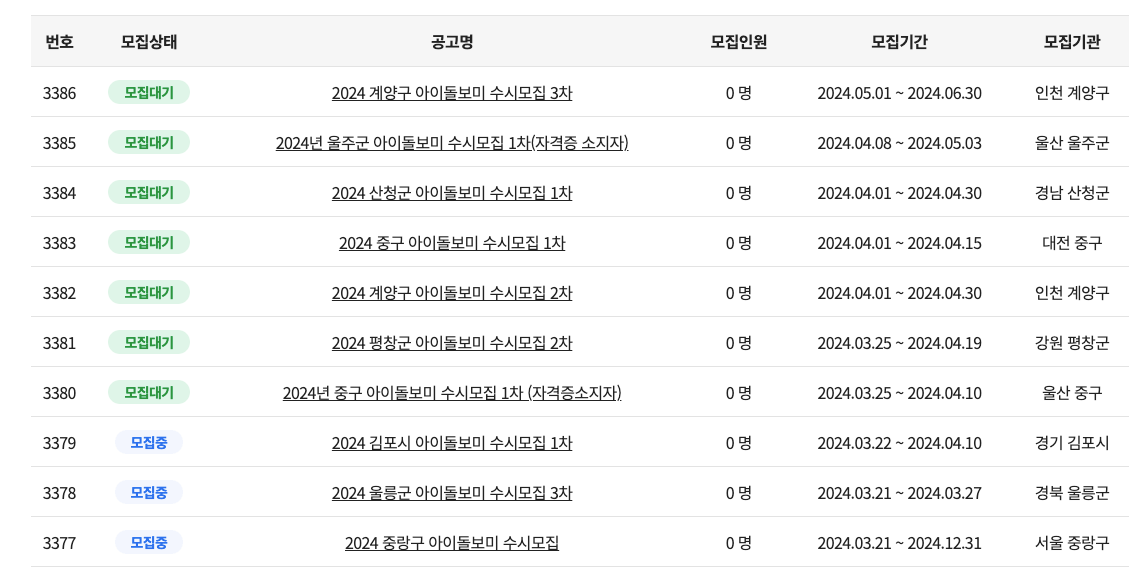Click the 모집상태 column header
The width and height of the screenshot is (1129, 588).
[x=148, y=42]
